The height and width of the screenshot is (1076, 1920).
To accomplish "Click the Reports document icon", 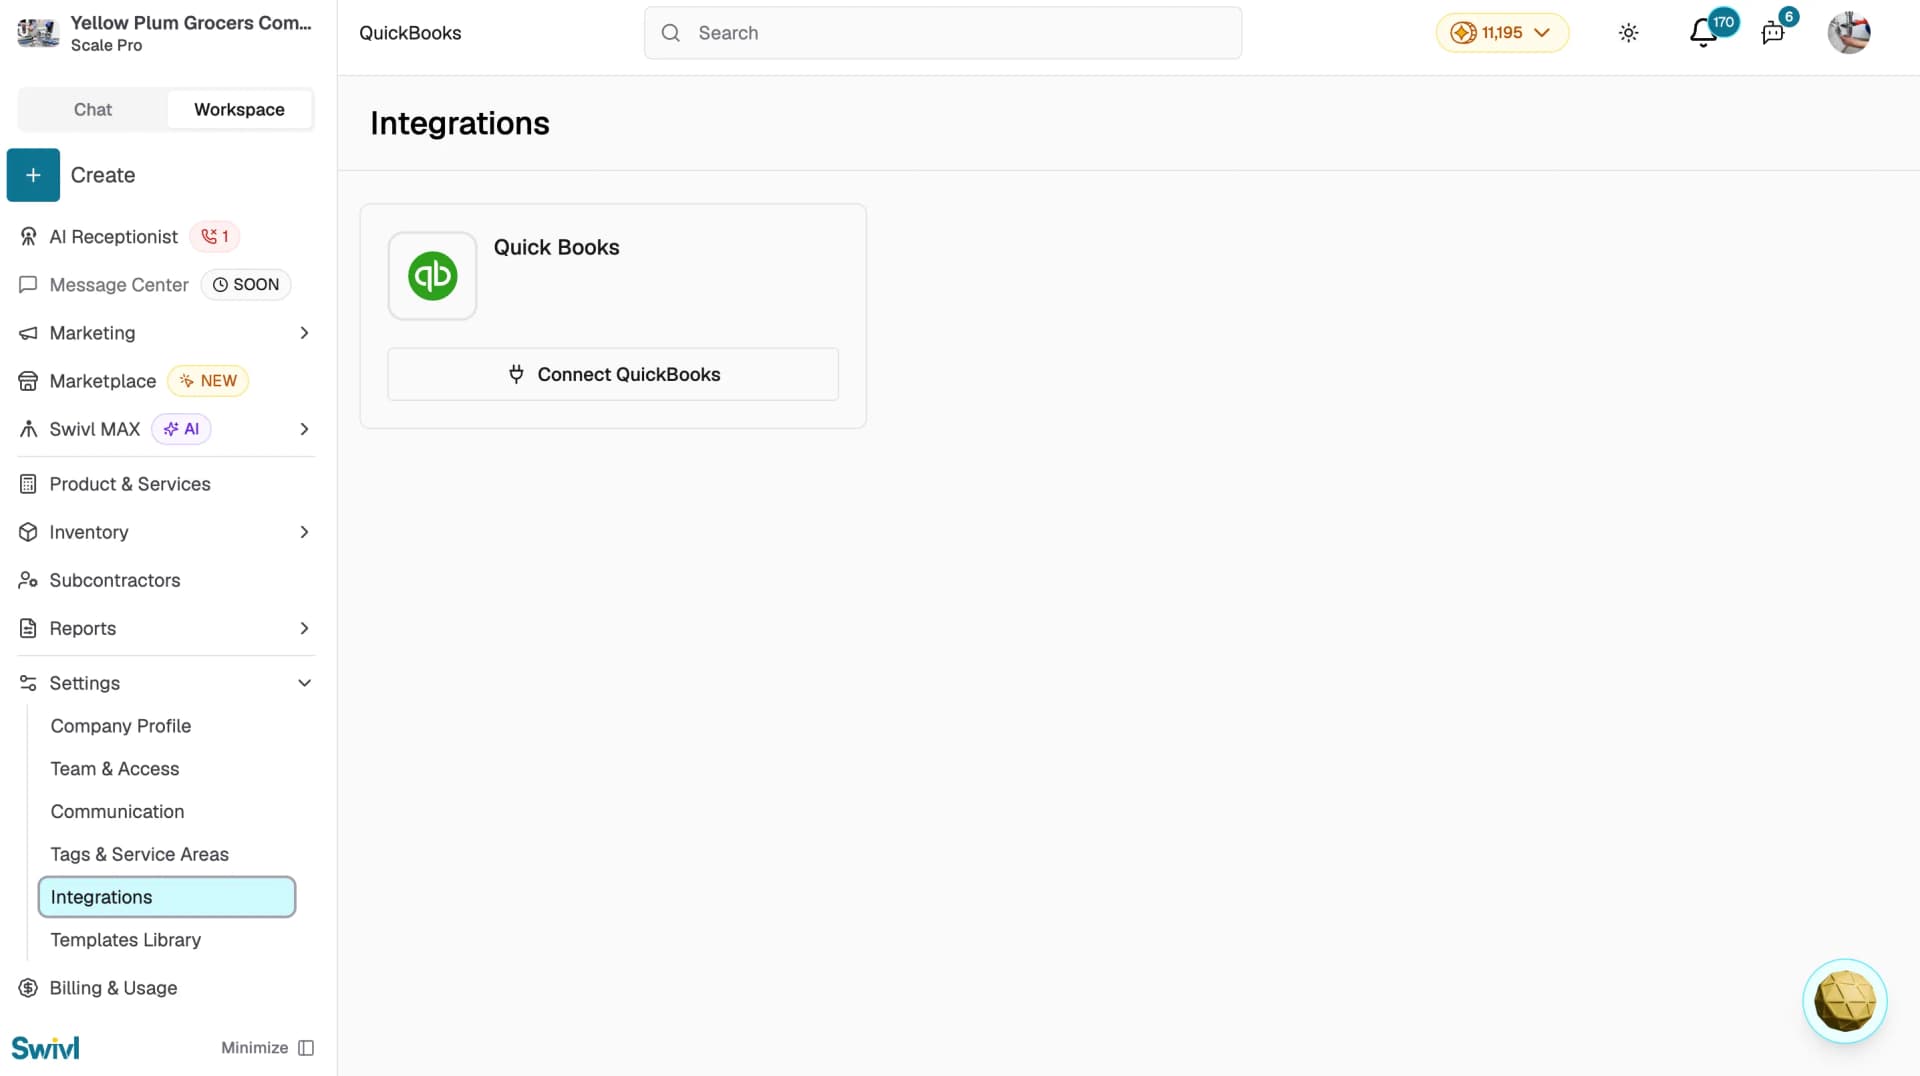I will (x=28, y=628).
